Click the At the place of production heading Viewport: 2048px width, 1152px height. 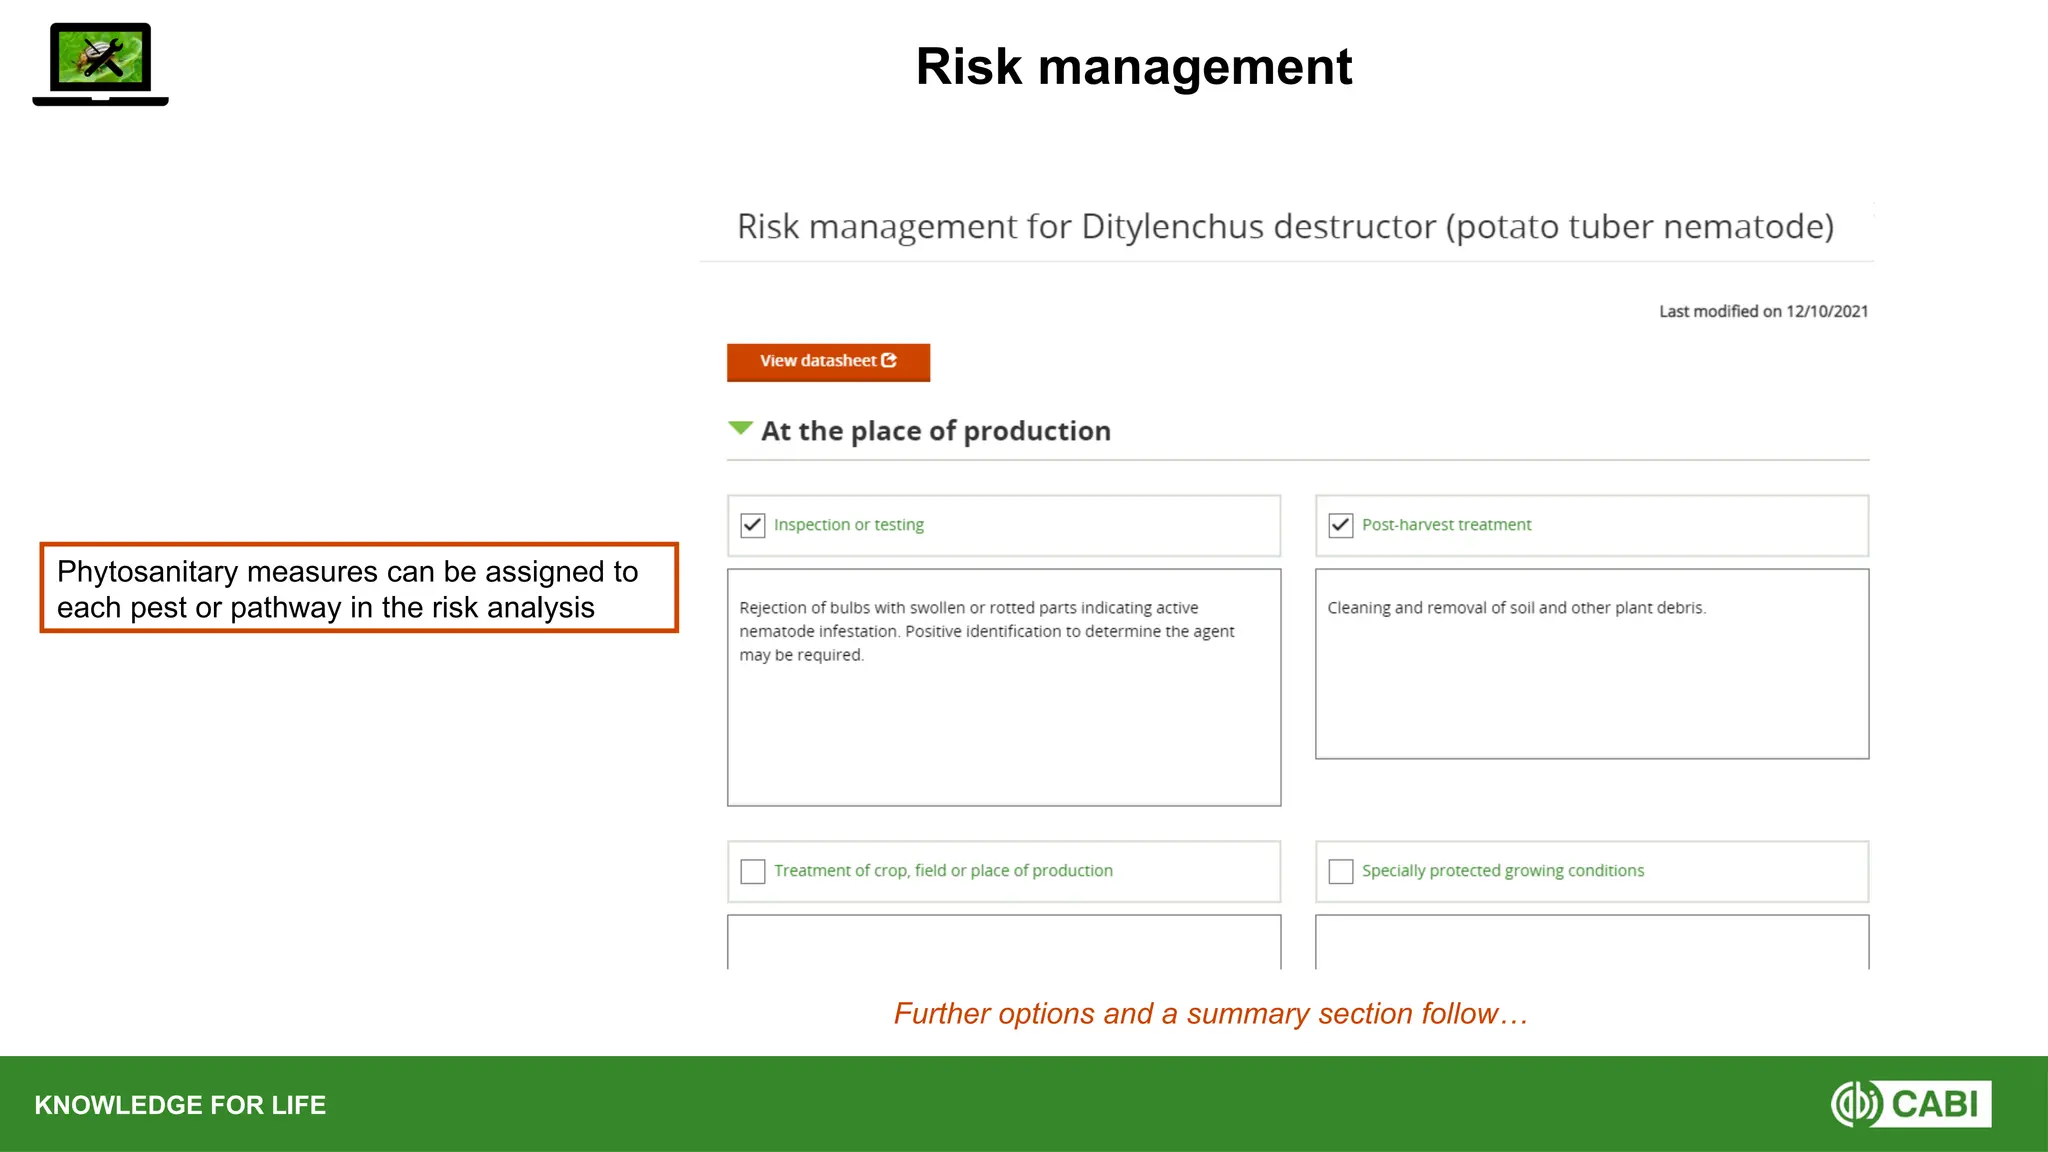[x=935, y=431]
